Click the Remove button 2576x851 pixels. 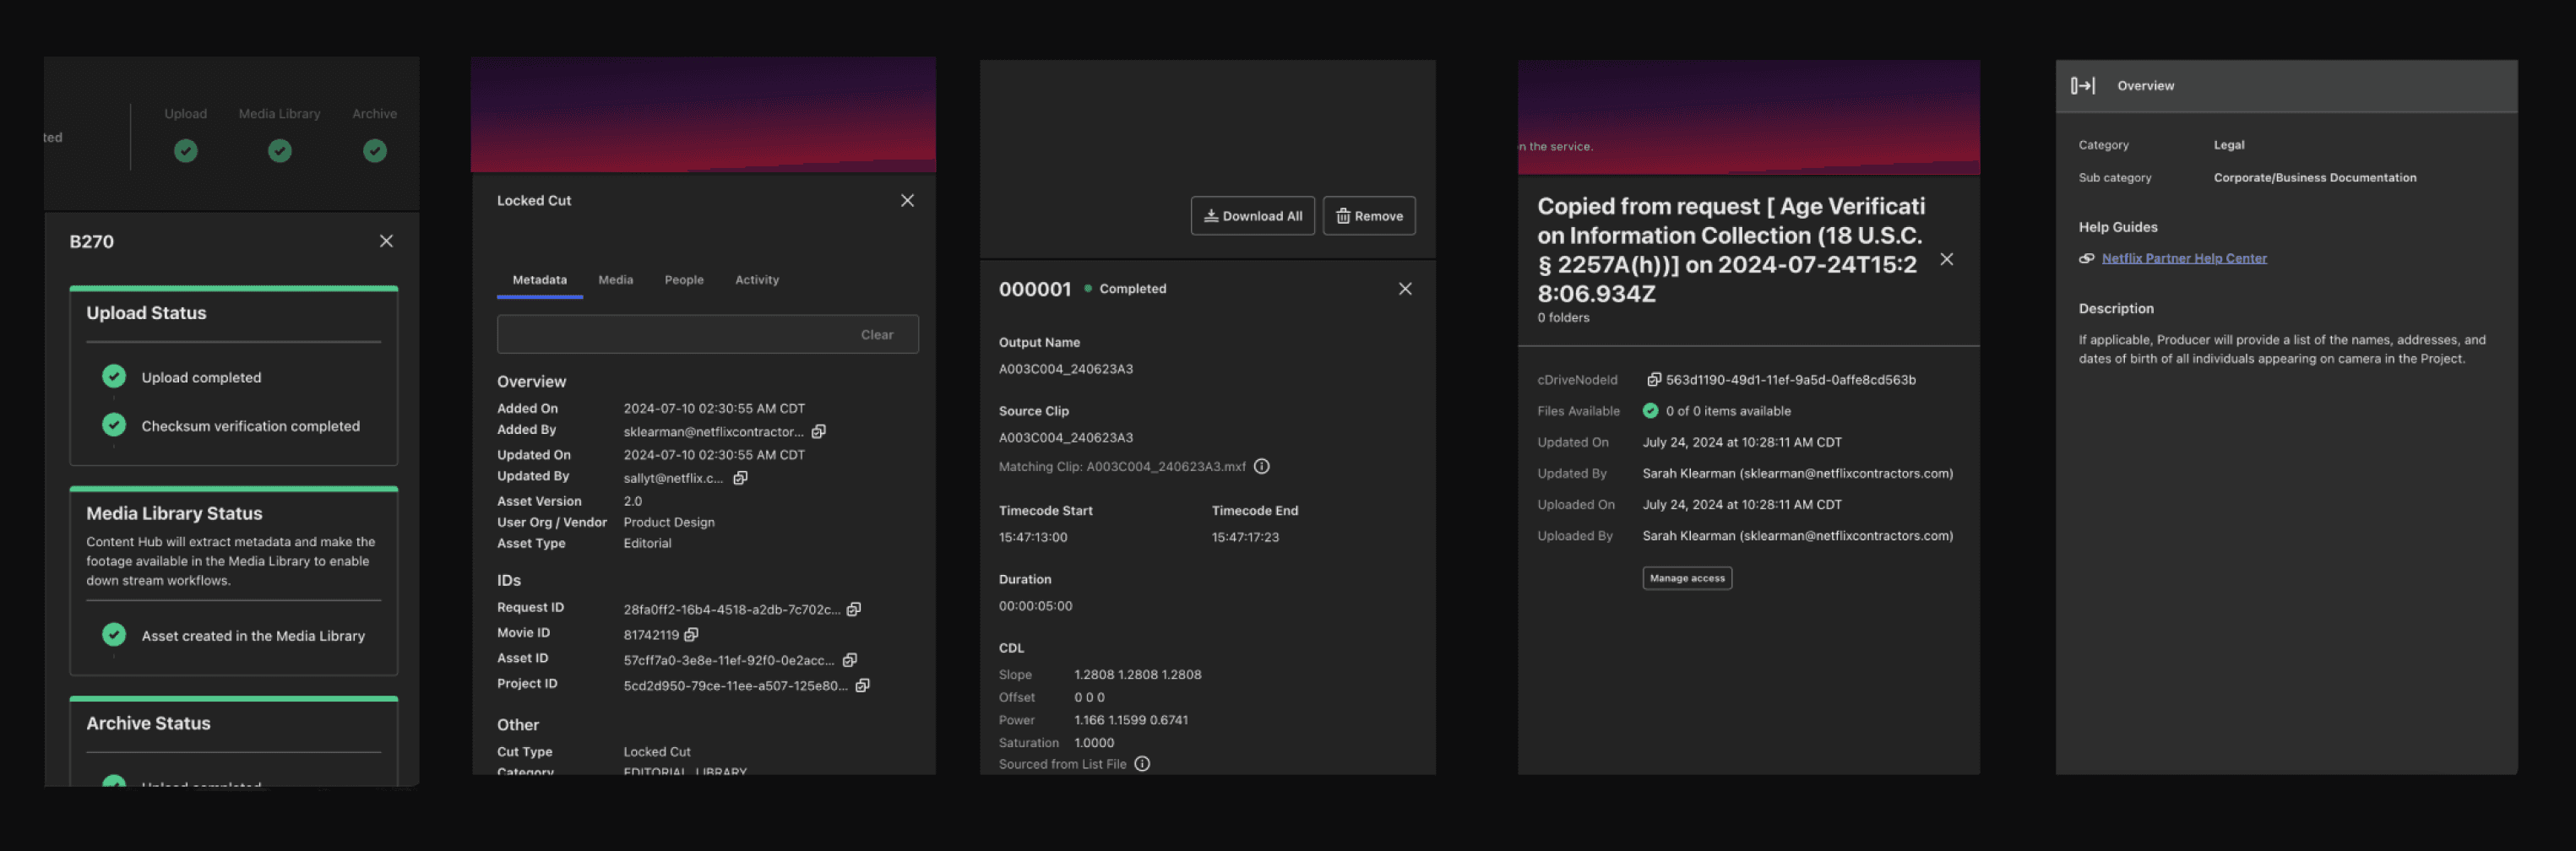point(1369,215)
